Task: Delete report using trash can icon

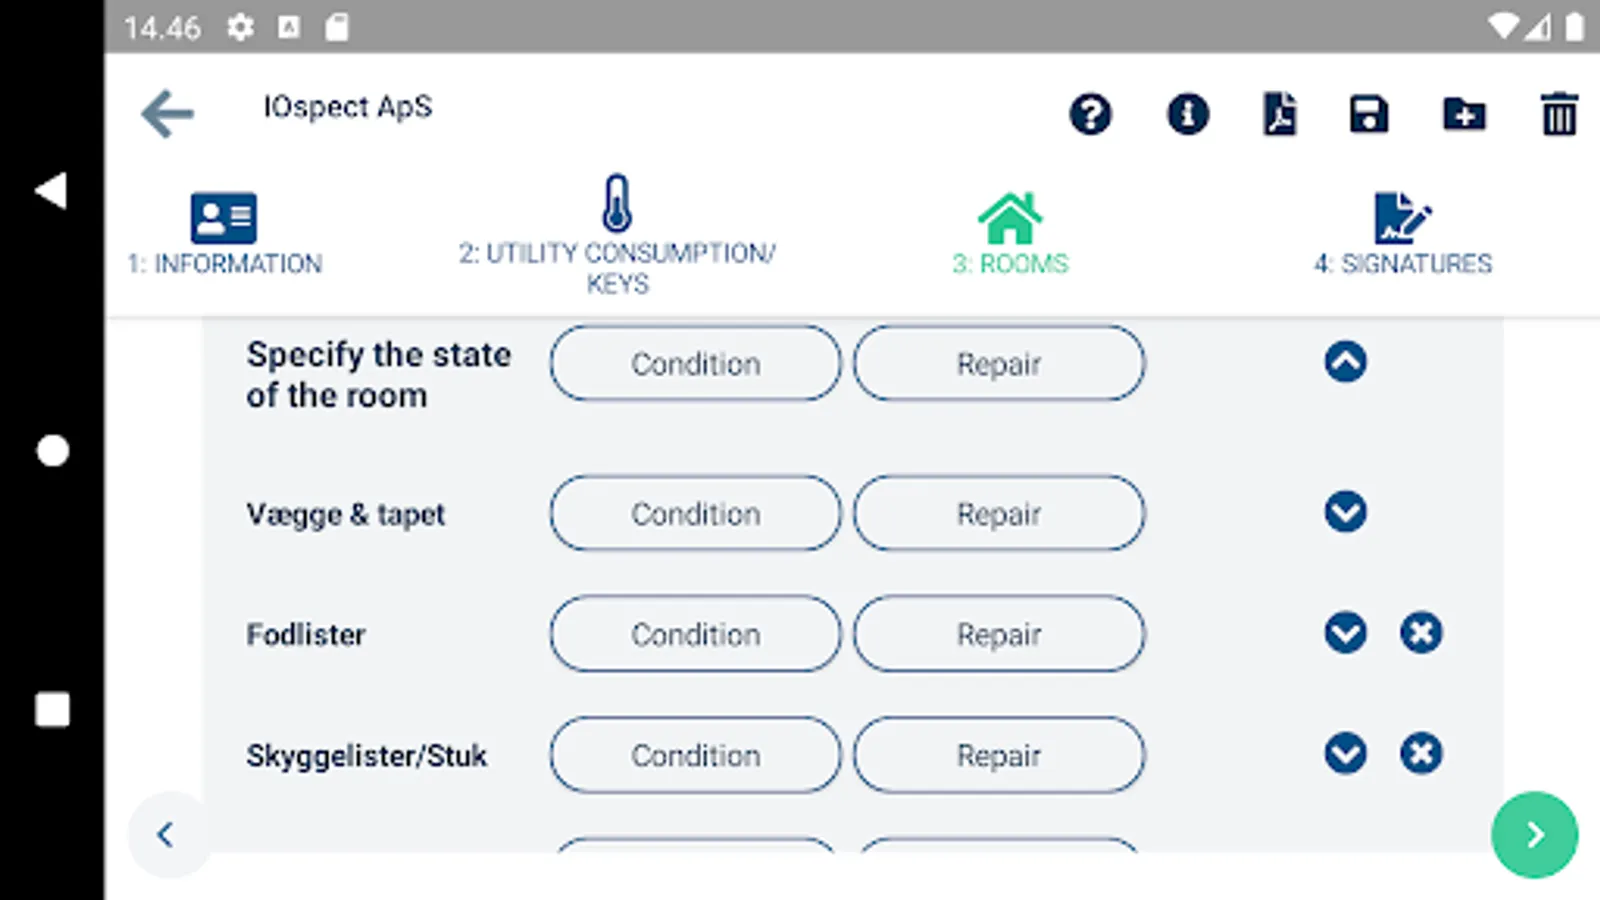Action: point(1558,114)
